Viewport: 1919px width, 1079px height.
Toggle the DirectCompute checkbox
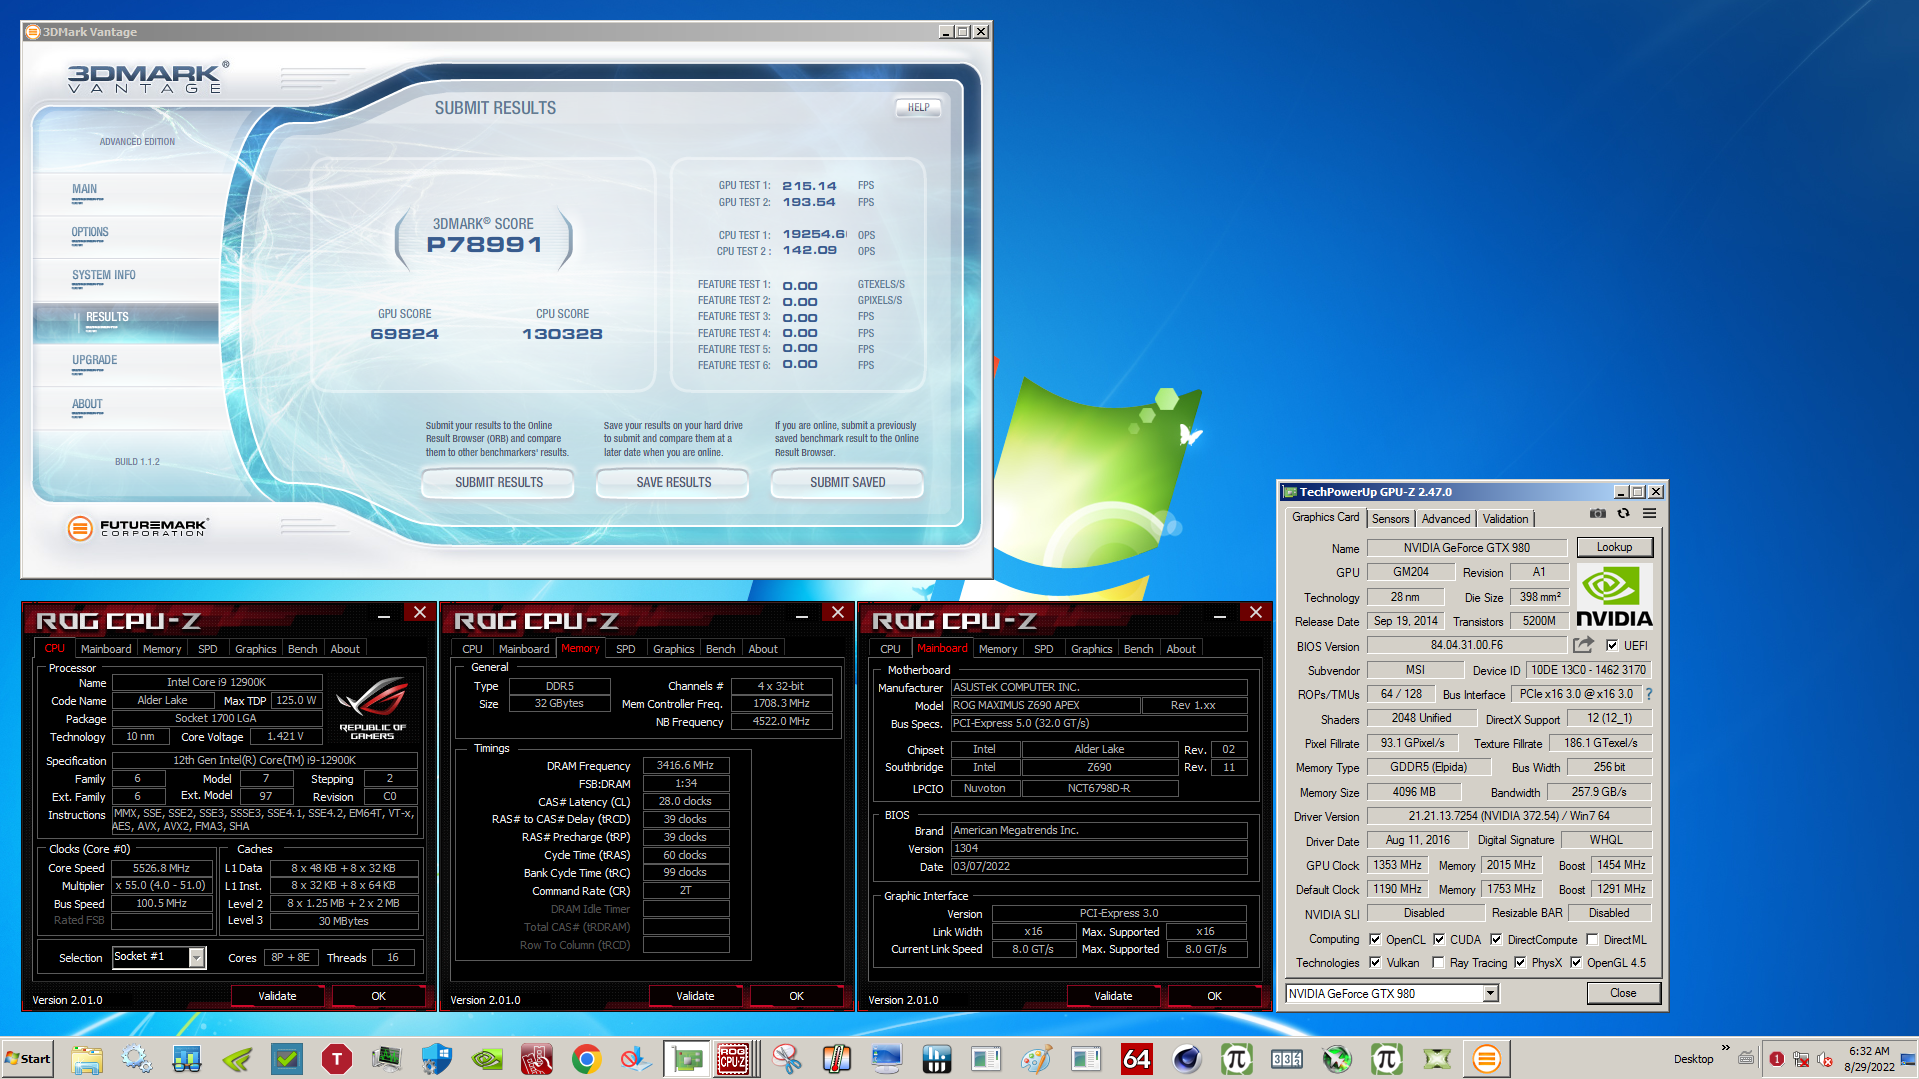1496,939
